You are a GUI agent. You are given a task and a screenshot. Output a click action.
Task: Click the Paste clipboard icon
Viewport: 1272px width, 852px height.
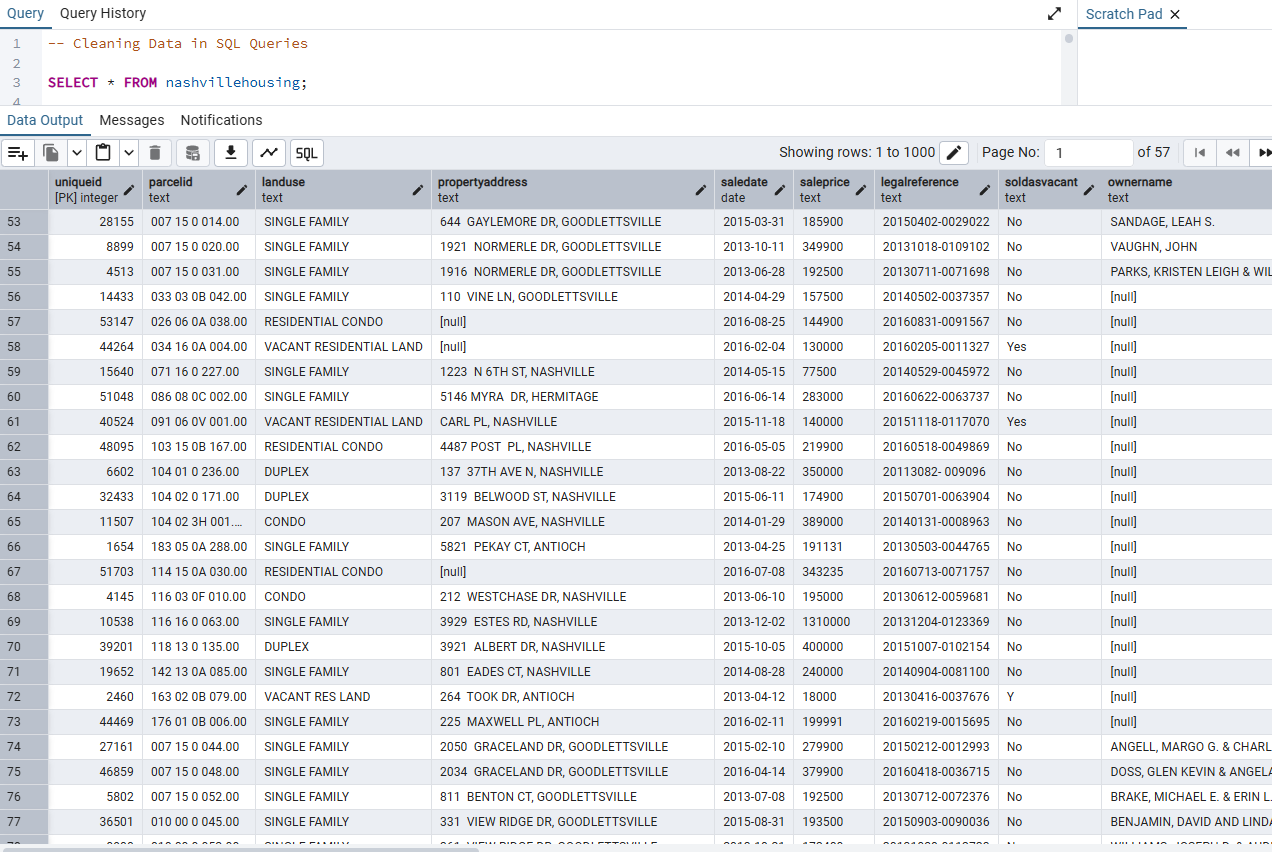pyautogui.click(x=103, y=153)
